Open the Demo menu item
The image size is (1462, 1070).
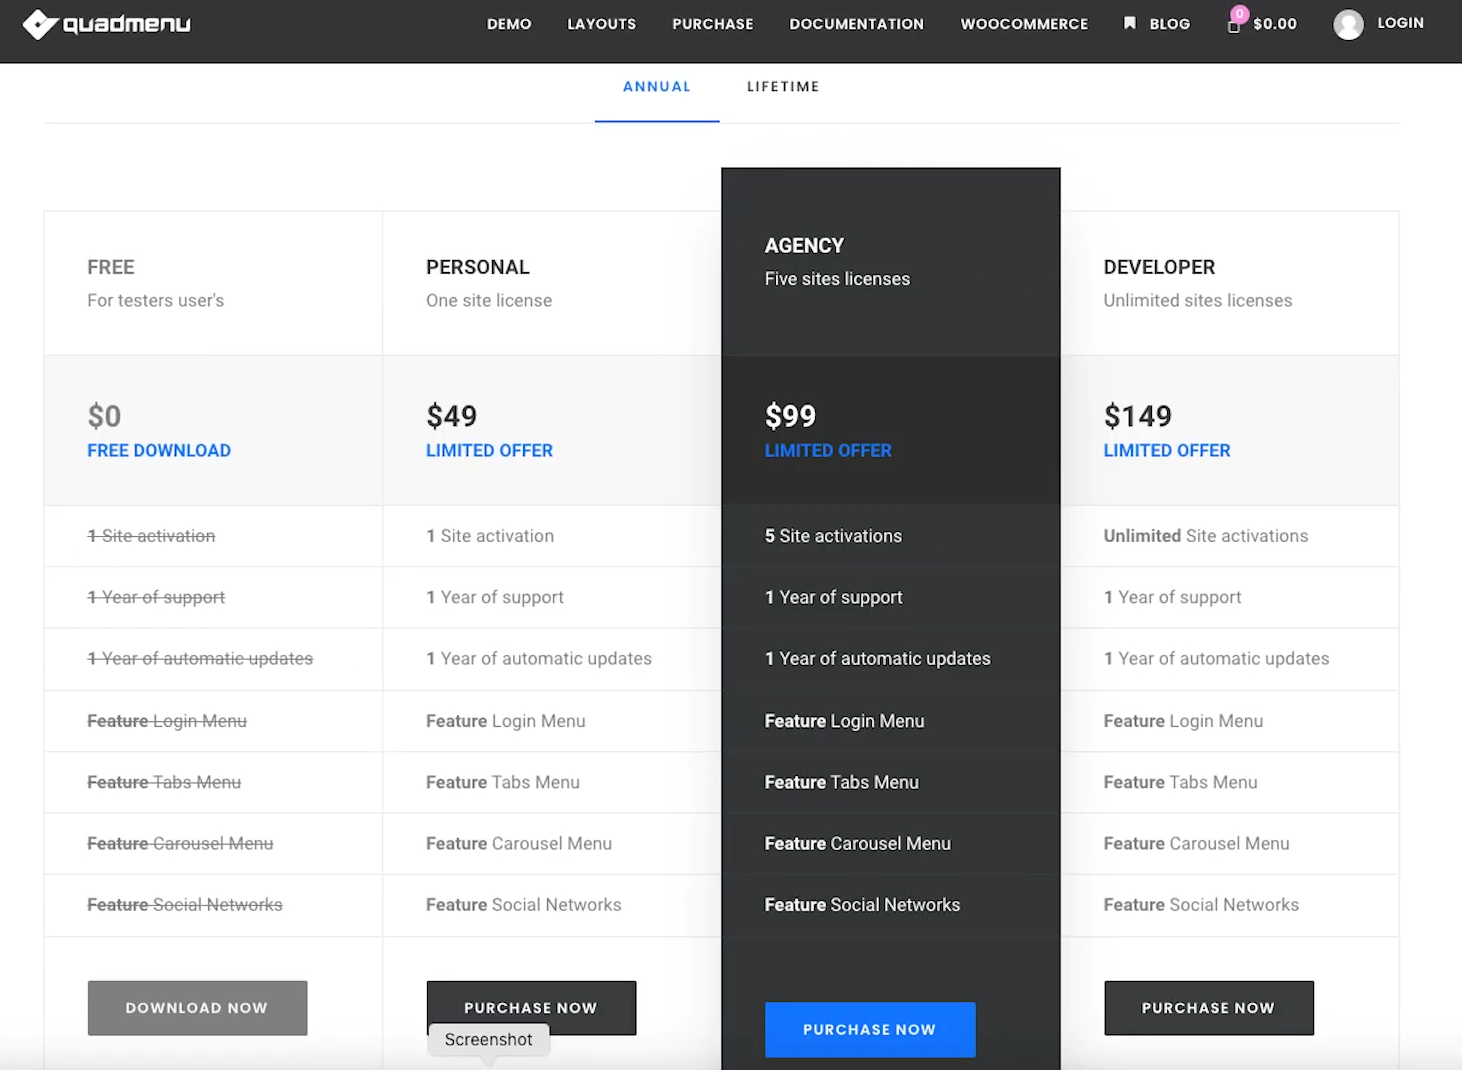[x=509, y=24]
